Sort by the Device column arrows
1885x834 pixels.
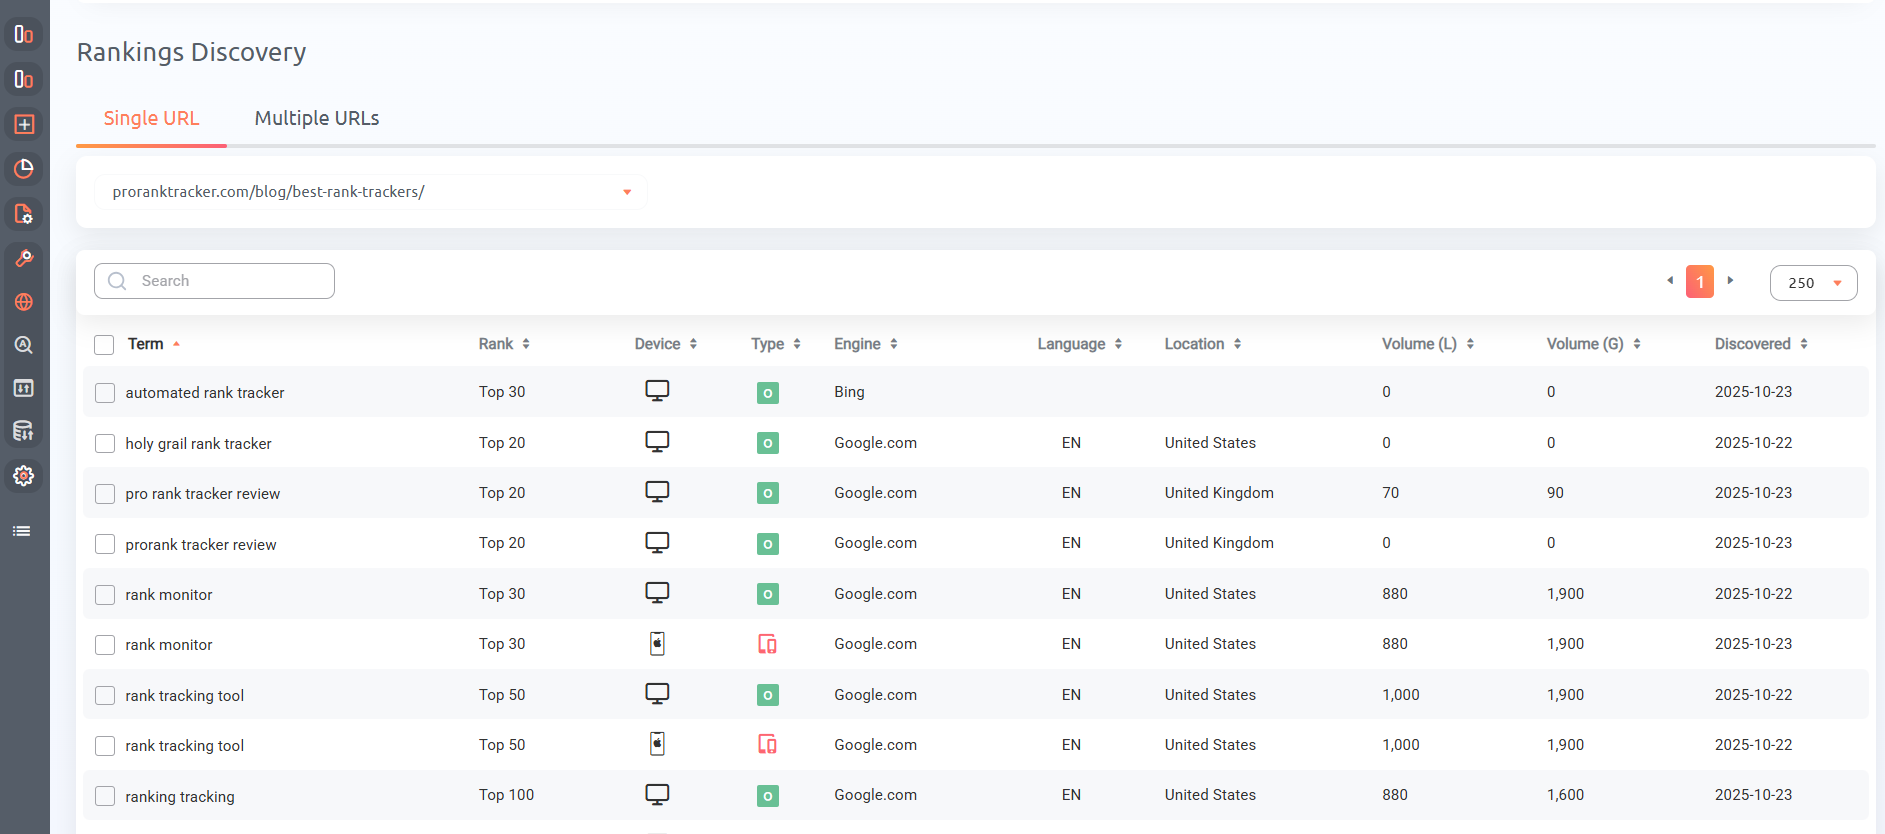[x=693, y=344]
